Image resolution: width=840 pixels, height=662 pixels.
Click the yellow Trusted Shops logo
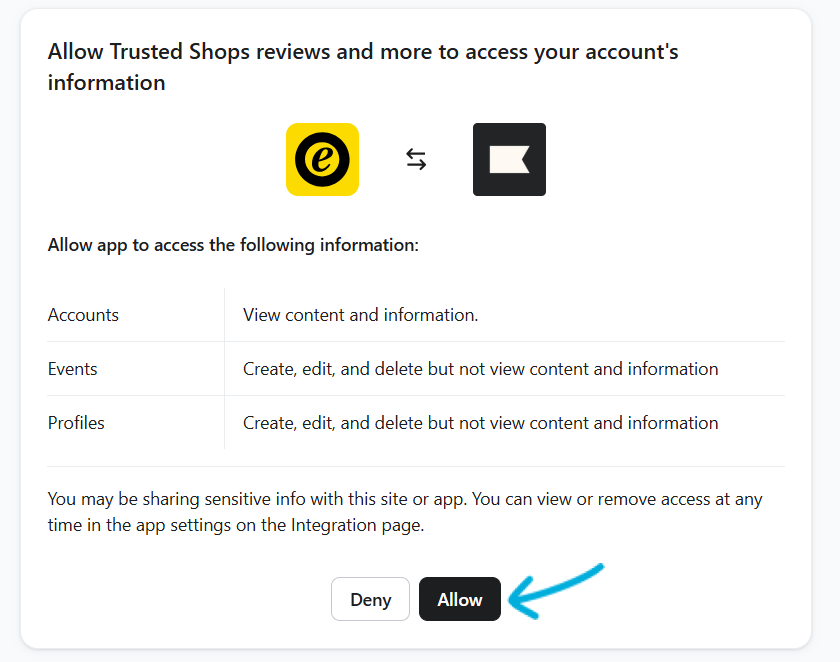pos(322,159)
